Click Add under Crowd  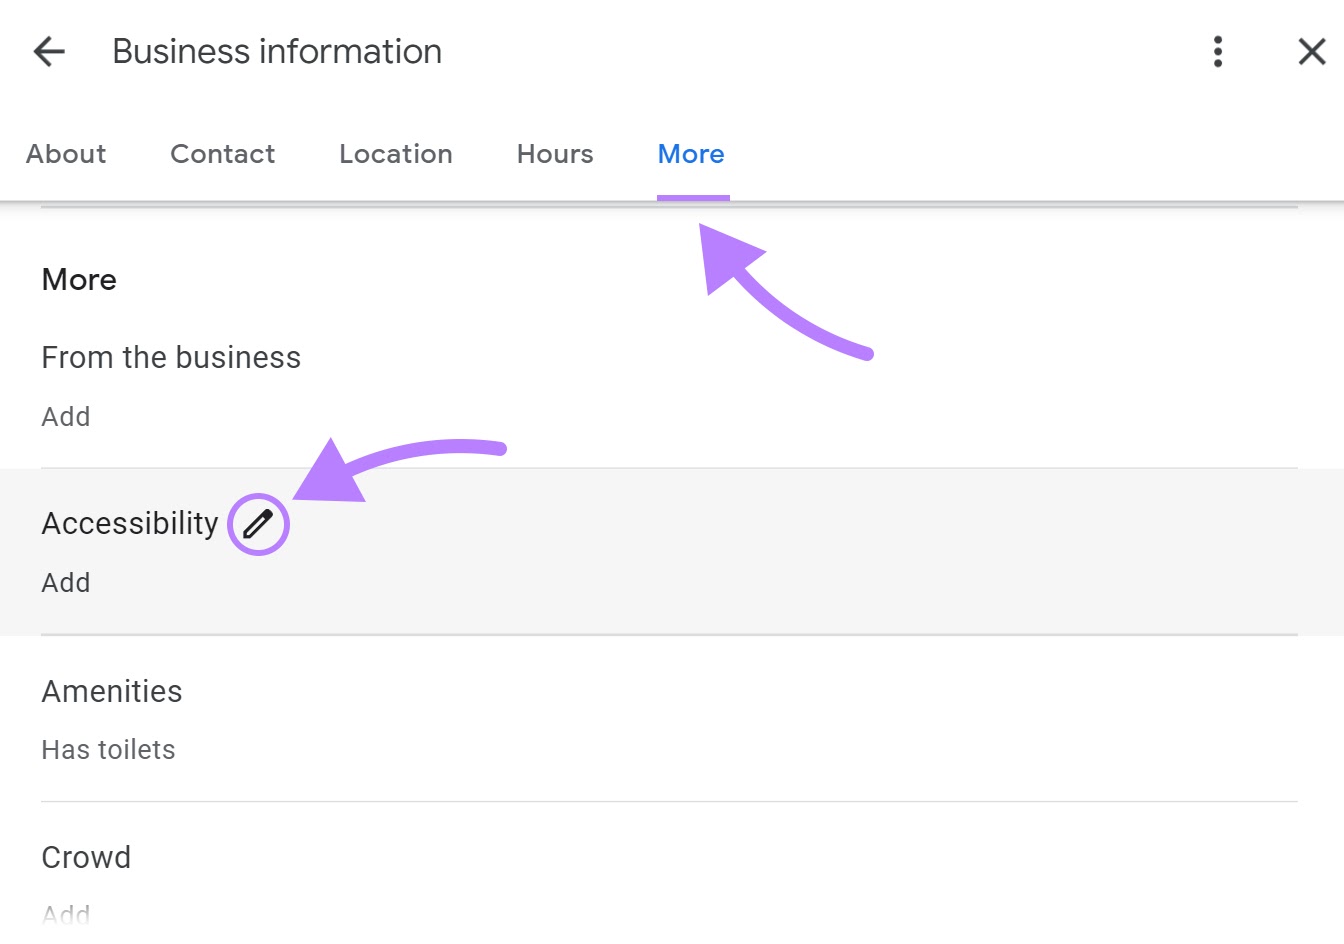pos(66,914)
